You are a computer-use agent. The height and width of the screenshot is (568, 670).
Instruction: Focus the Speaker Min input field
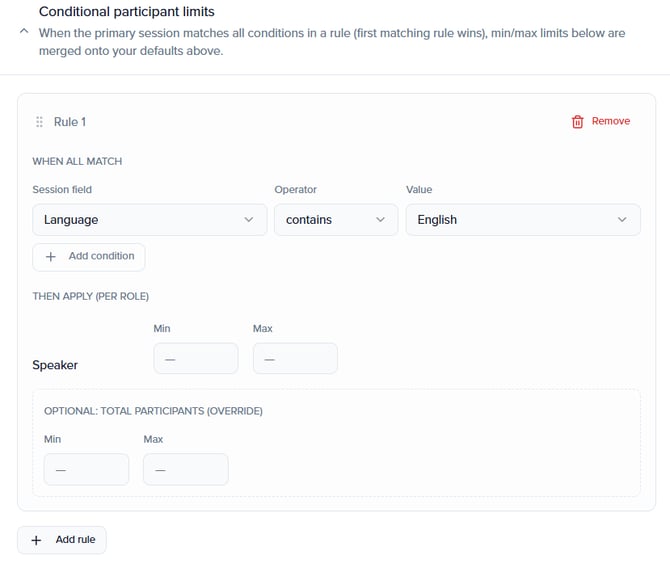coord(196,358)
